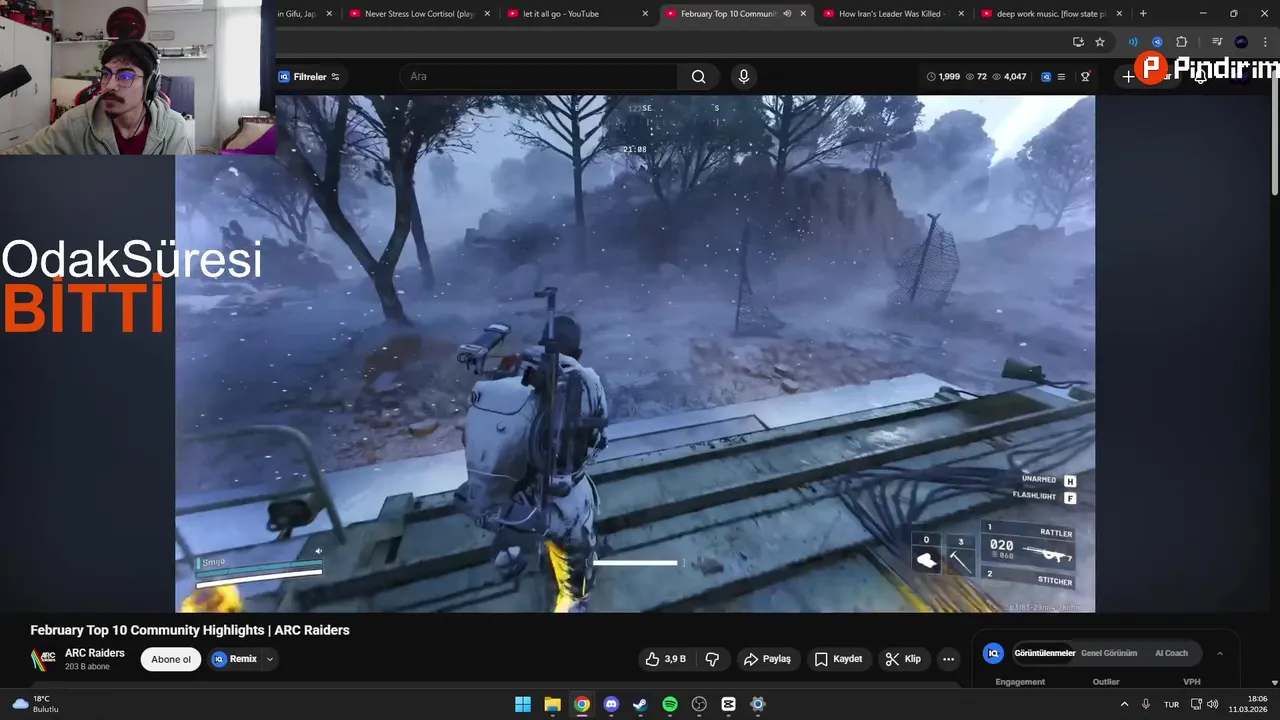
Task: Click inside the Ara search field
Action: 540,77
